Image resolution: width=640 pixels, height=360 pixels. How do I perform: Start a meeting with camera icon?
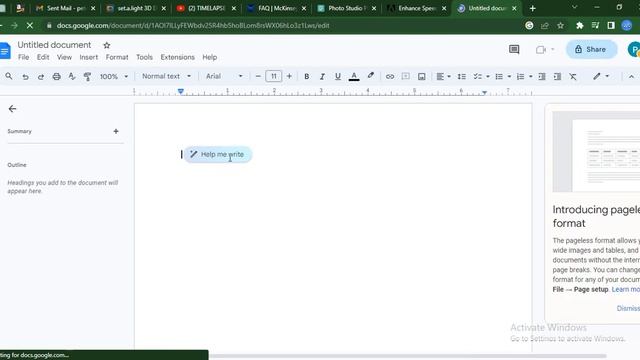click(541, 49)
